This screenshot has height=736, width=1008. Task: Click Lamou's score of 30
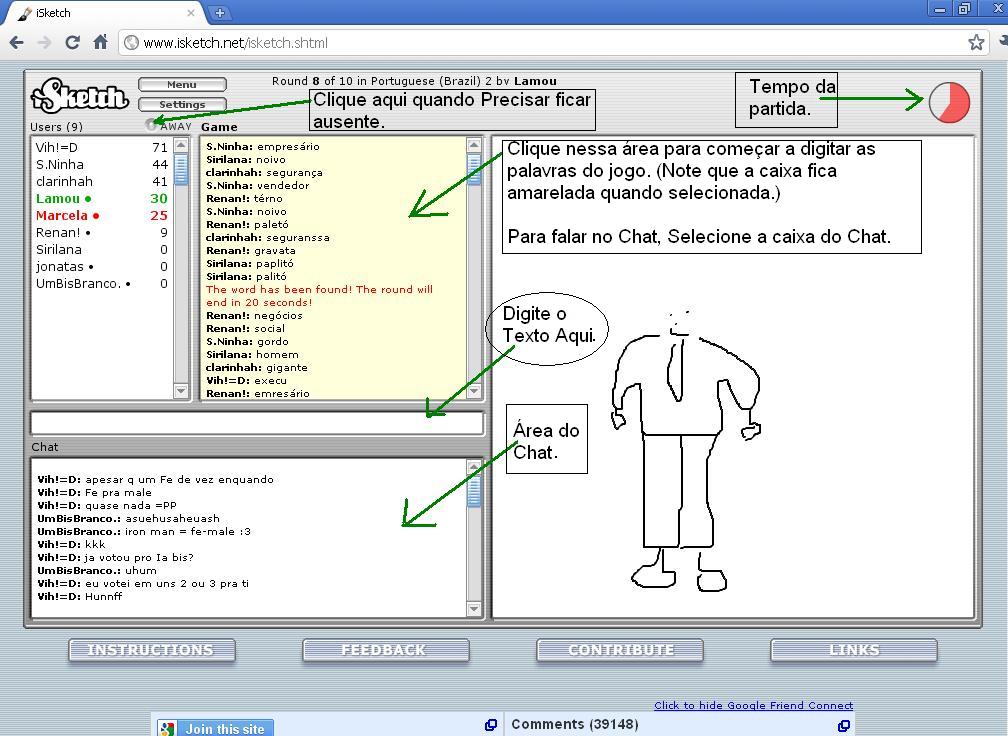tap(159, 199)
